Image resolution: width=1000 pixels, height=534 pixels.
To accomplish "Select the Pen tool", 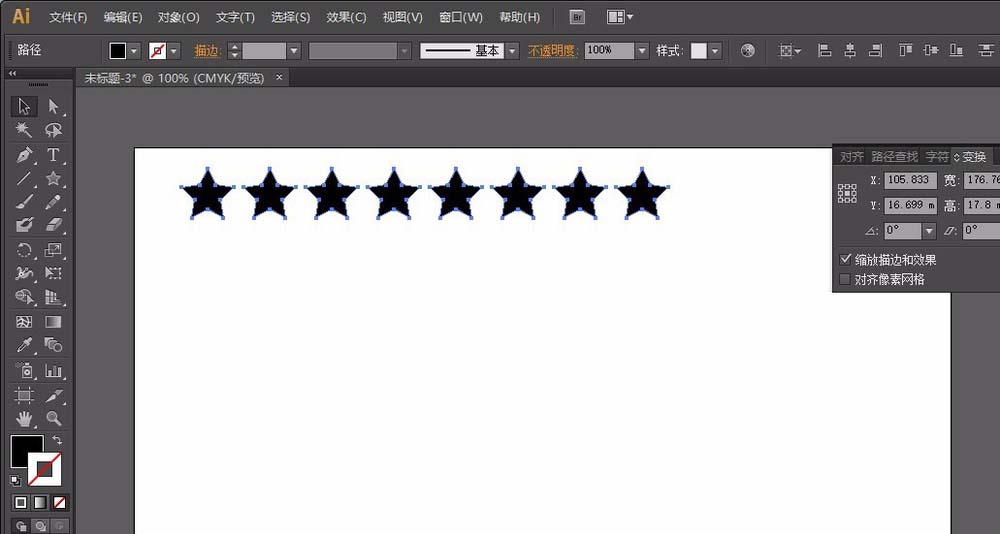I will pos(24,154).
